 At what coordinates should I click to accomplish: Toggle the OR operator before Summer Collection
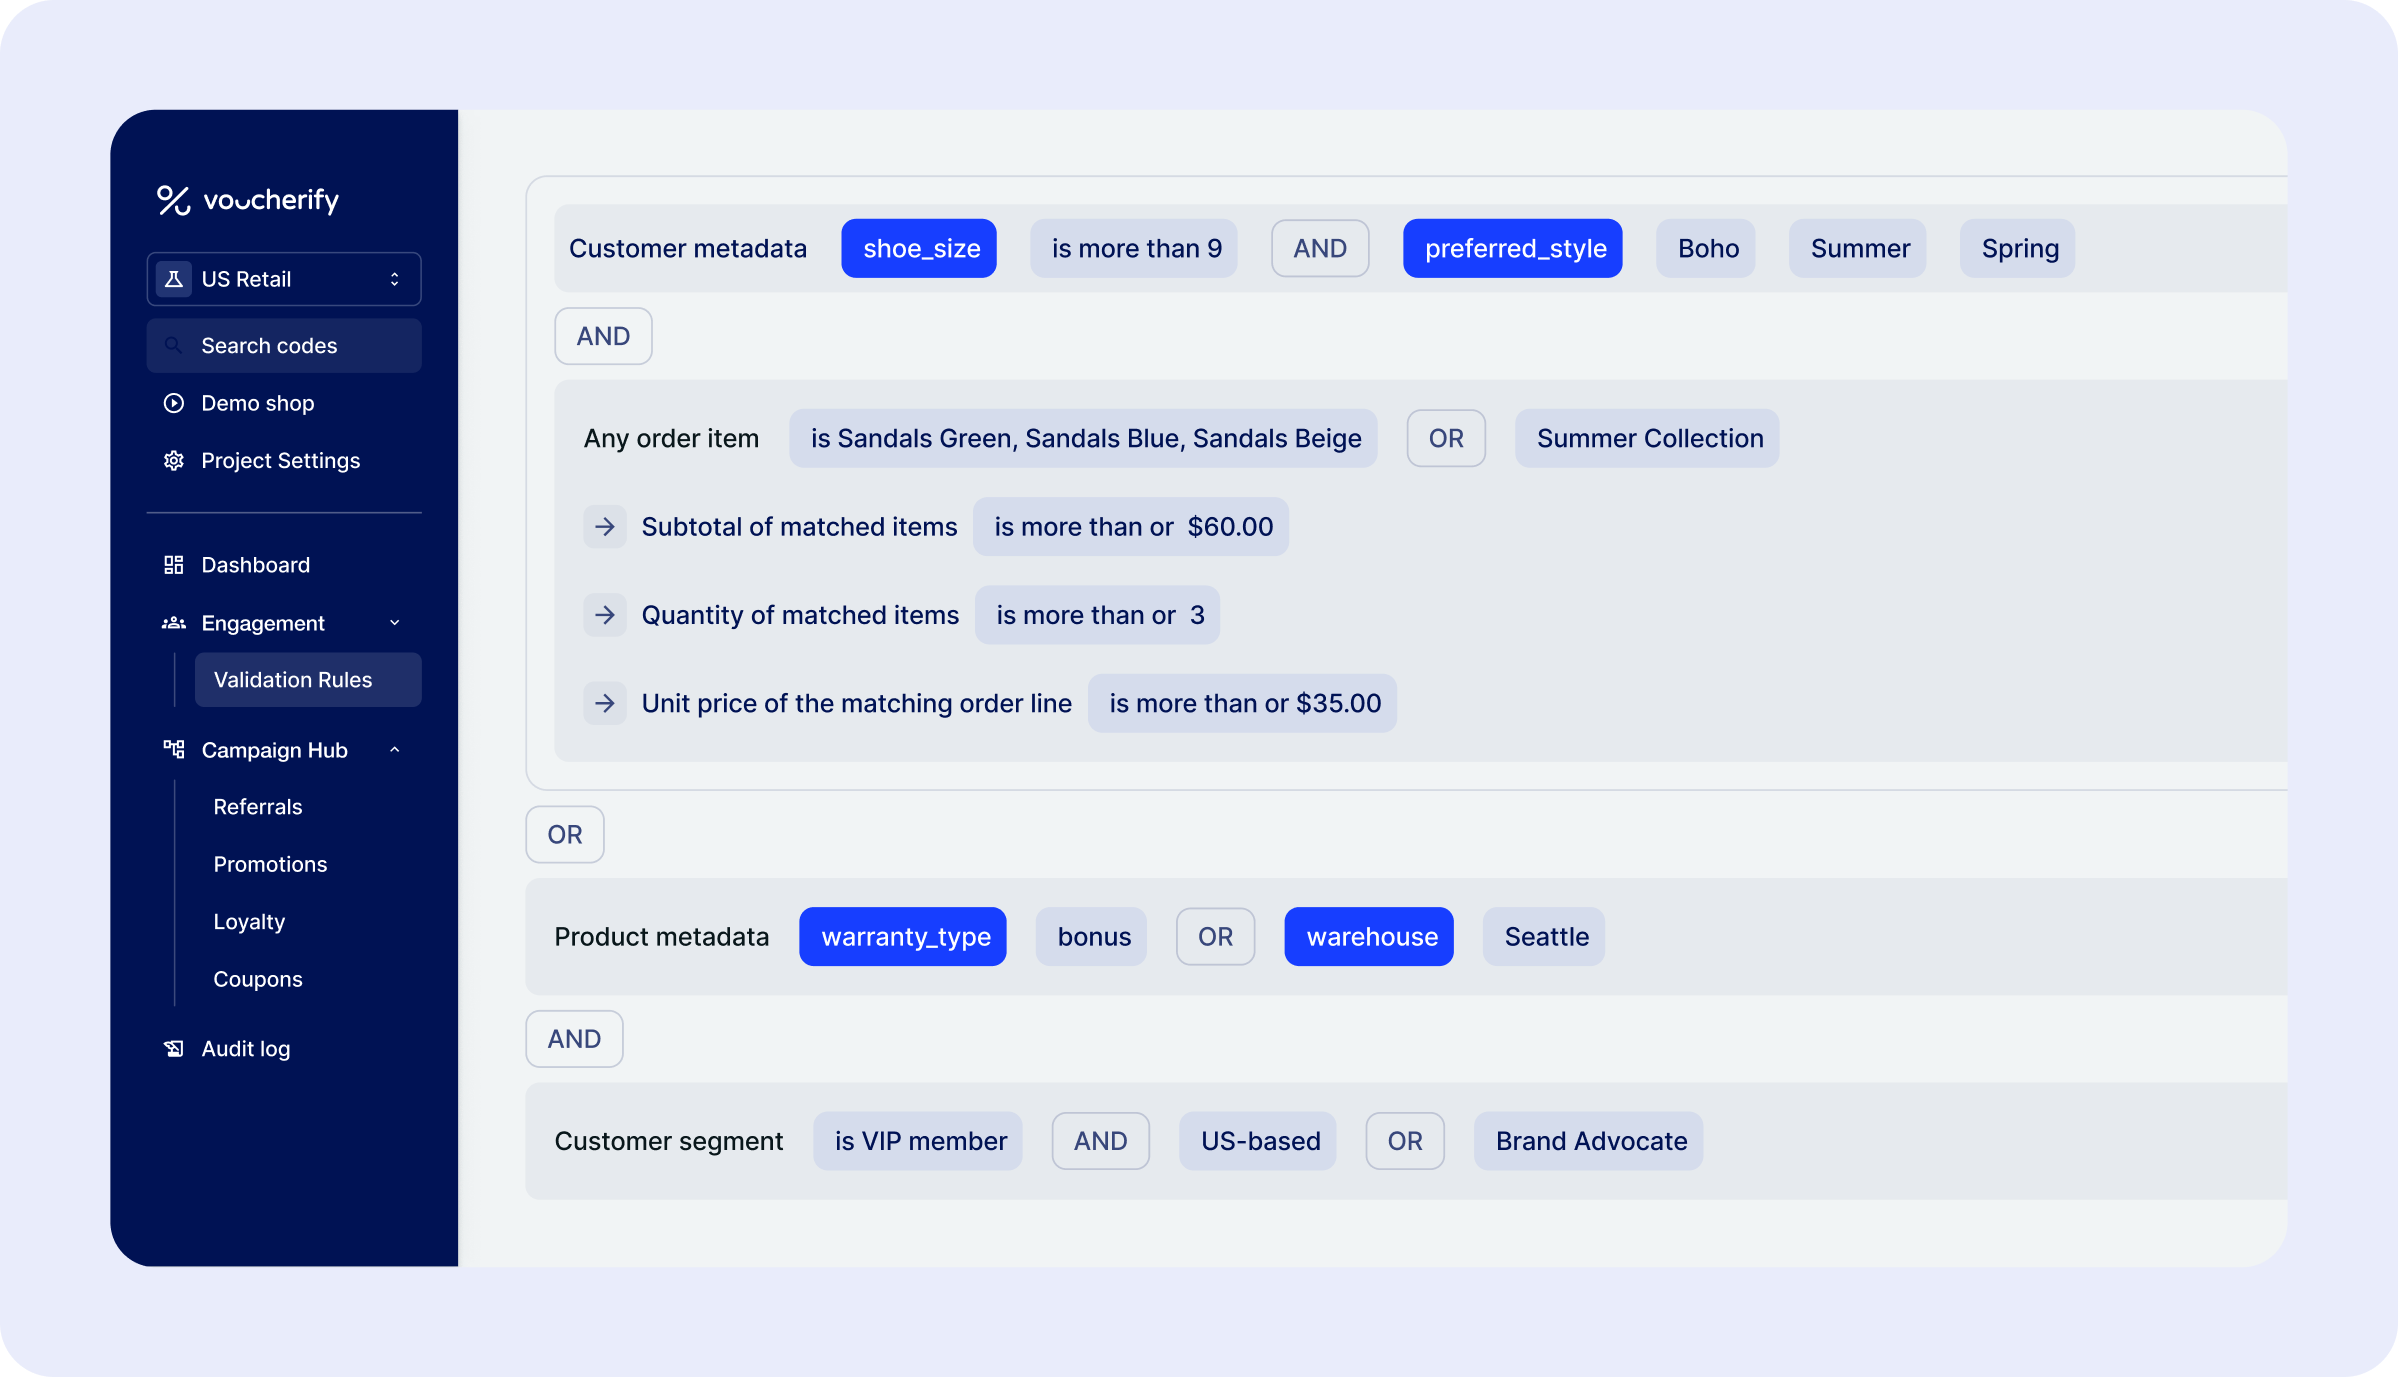[1445, 438]
